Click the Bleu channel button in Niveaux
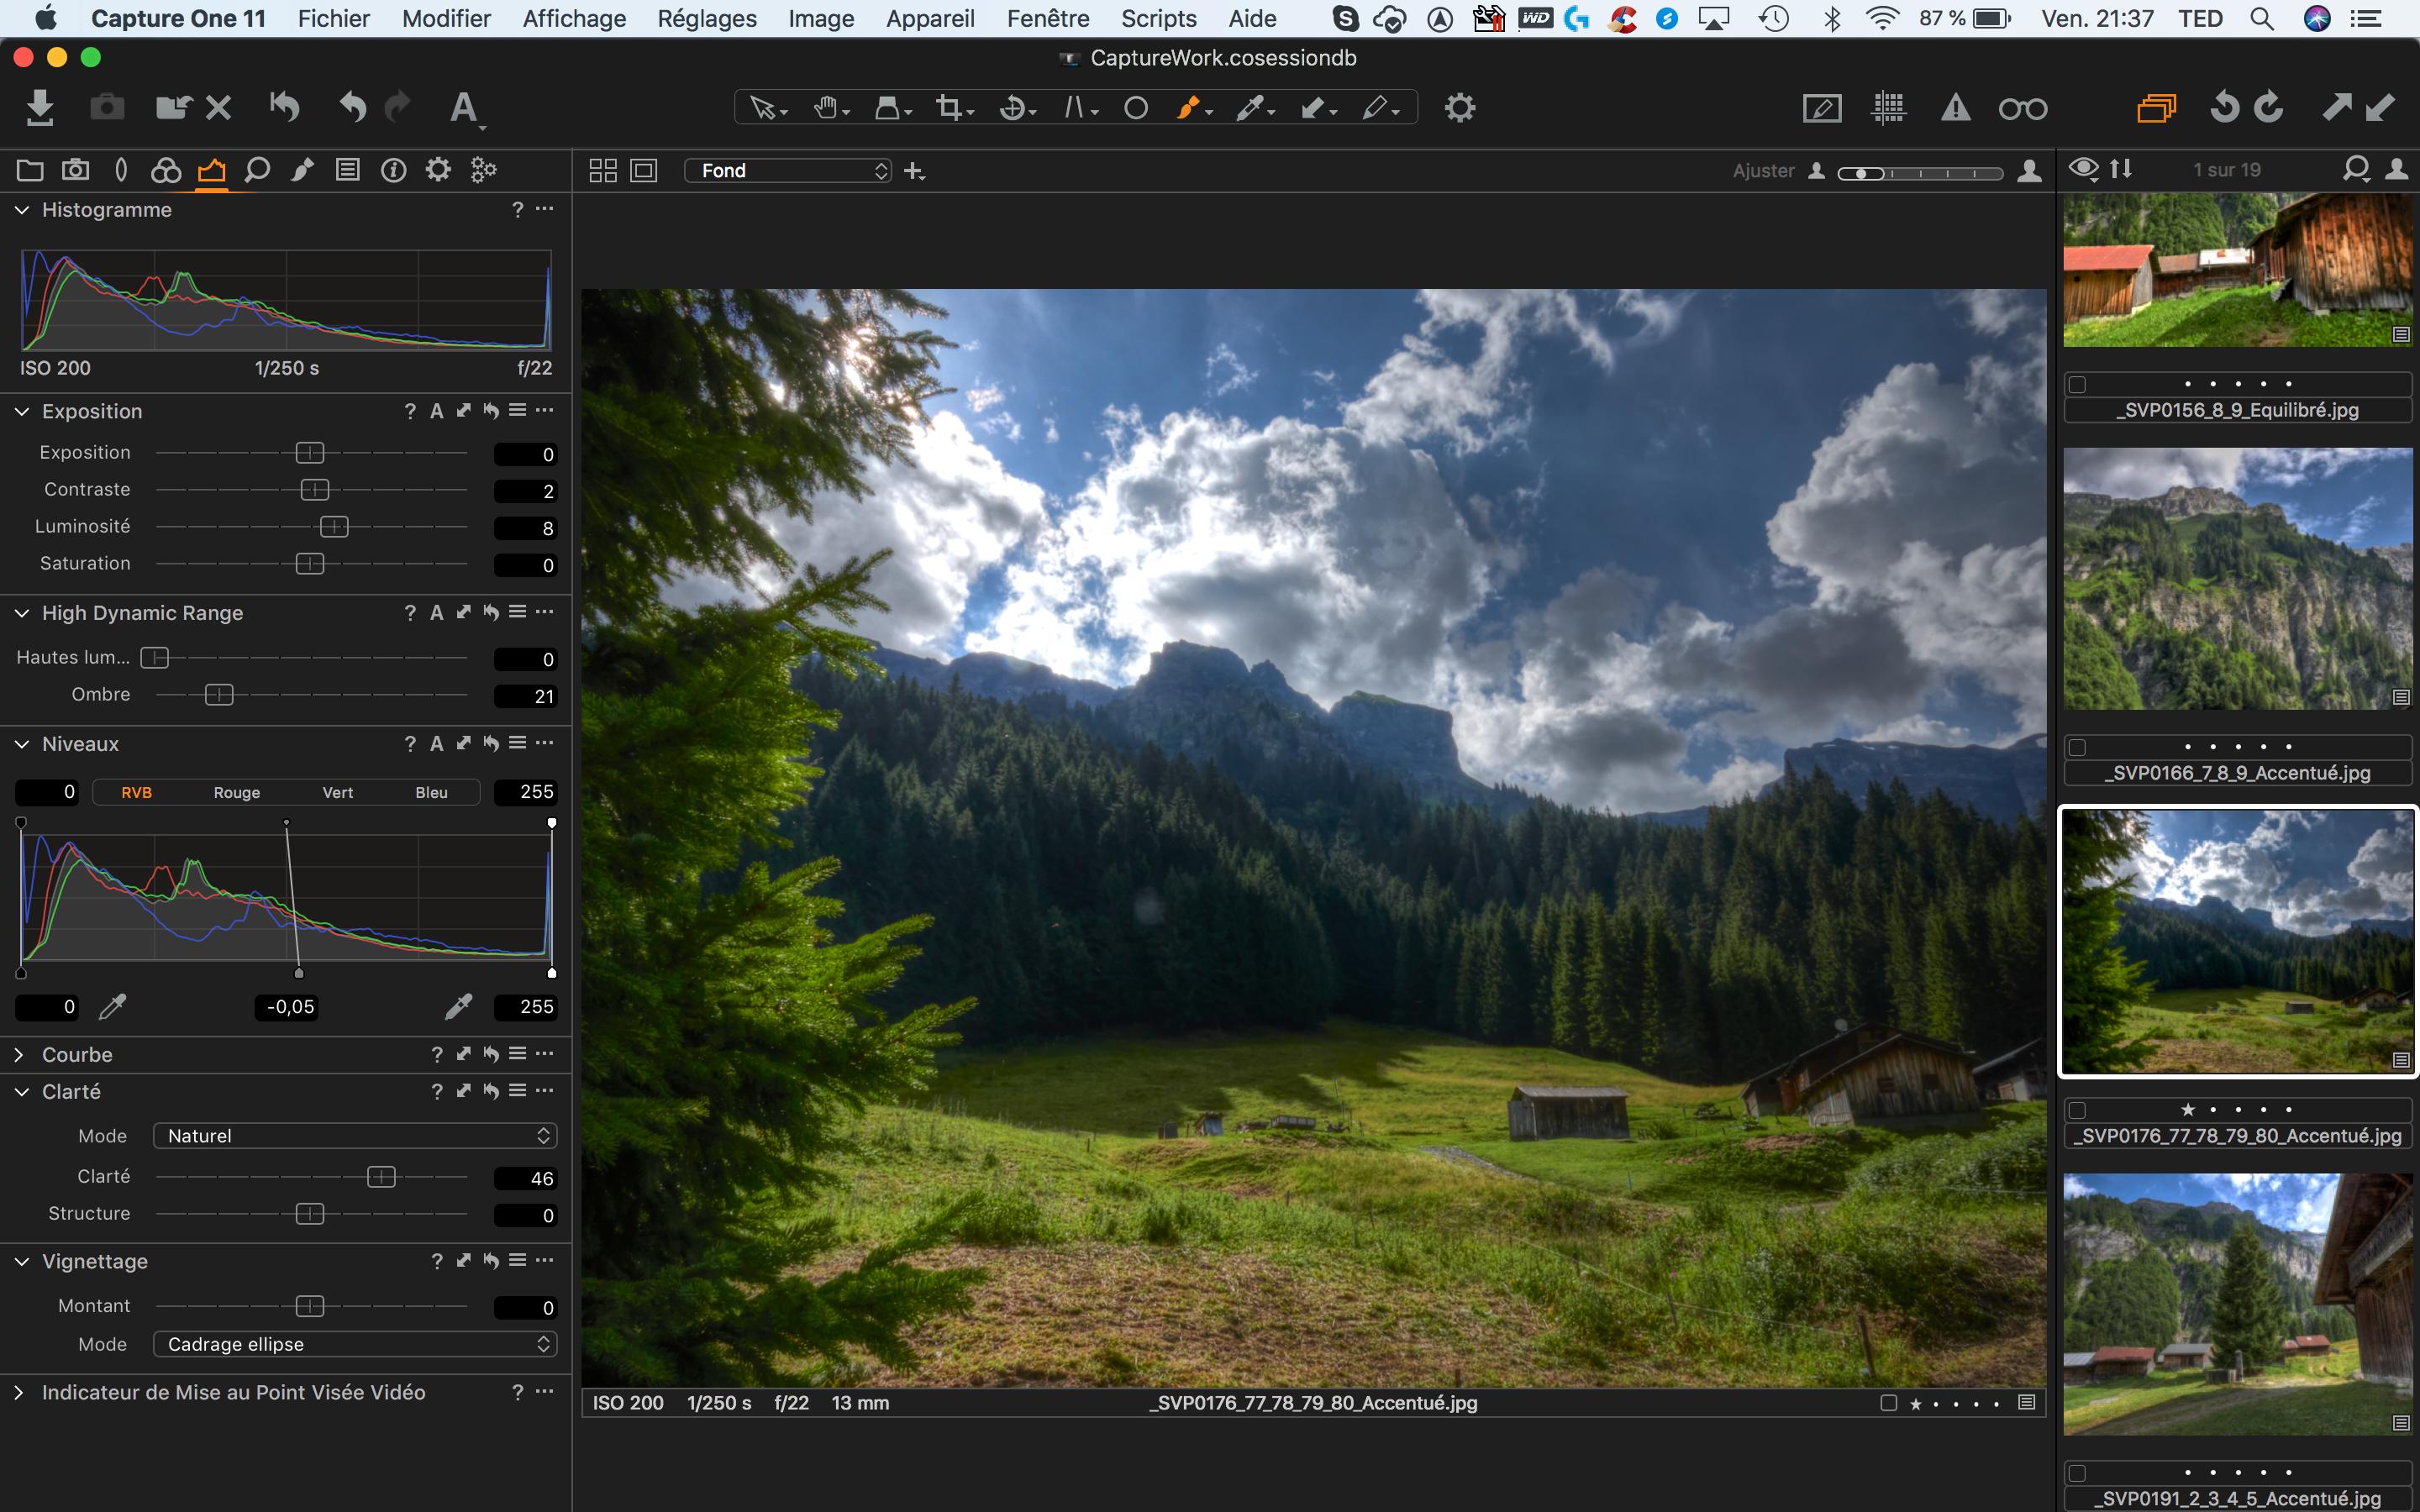This screenshot has height=1512, width=2420. 431,793
